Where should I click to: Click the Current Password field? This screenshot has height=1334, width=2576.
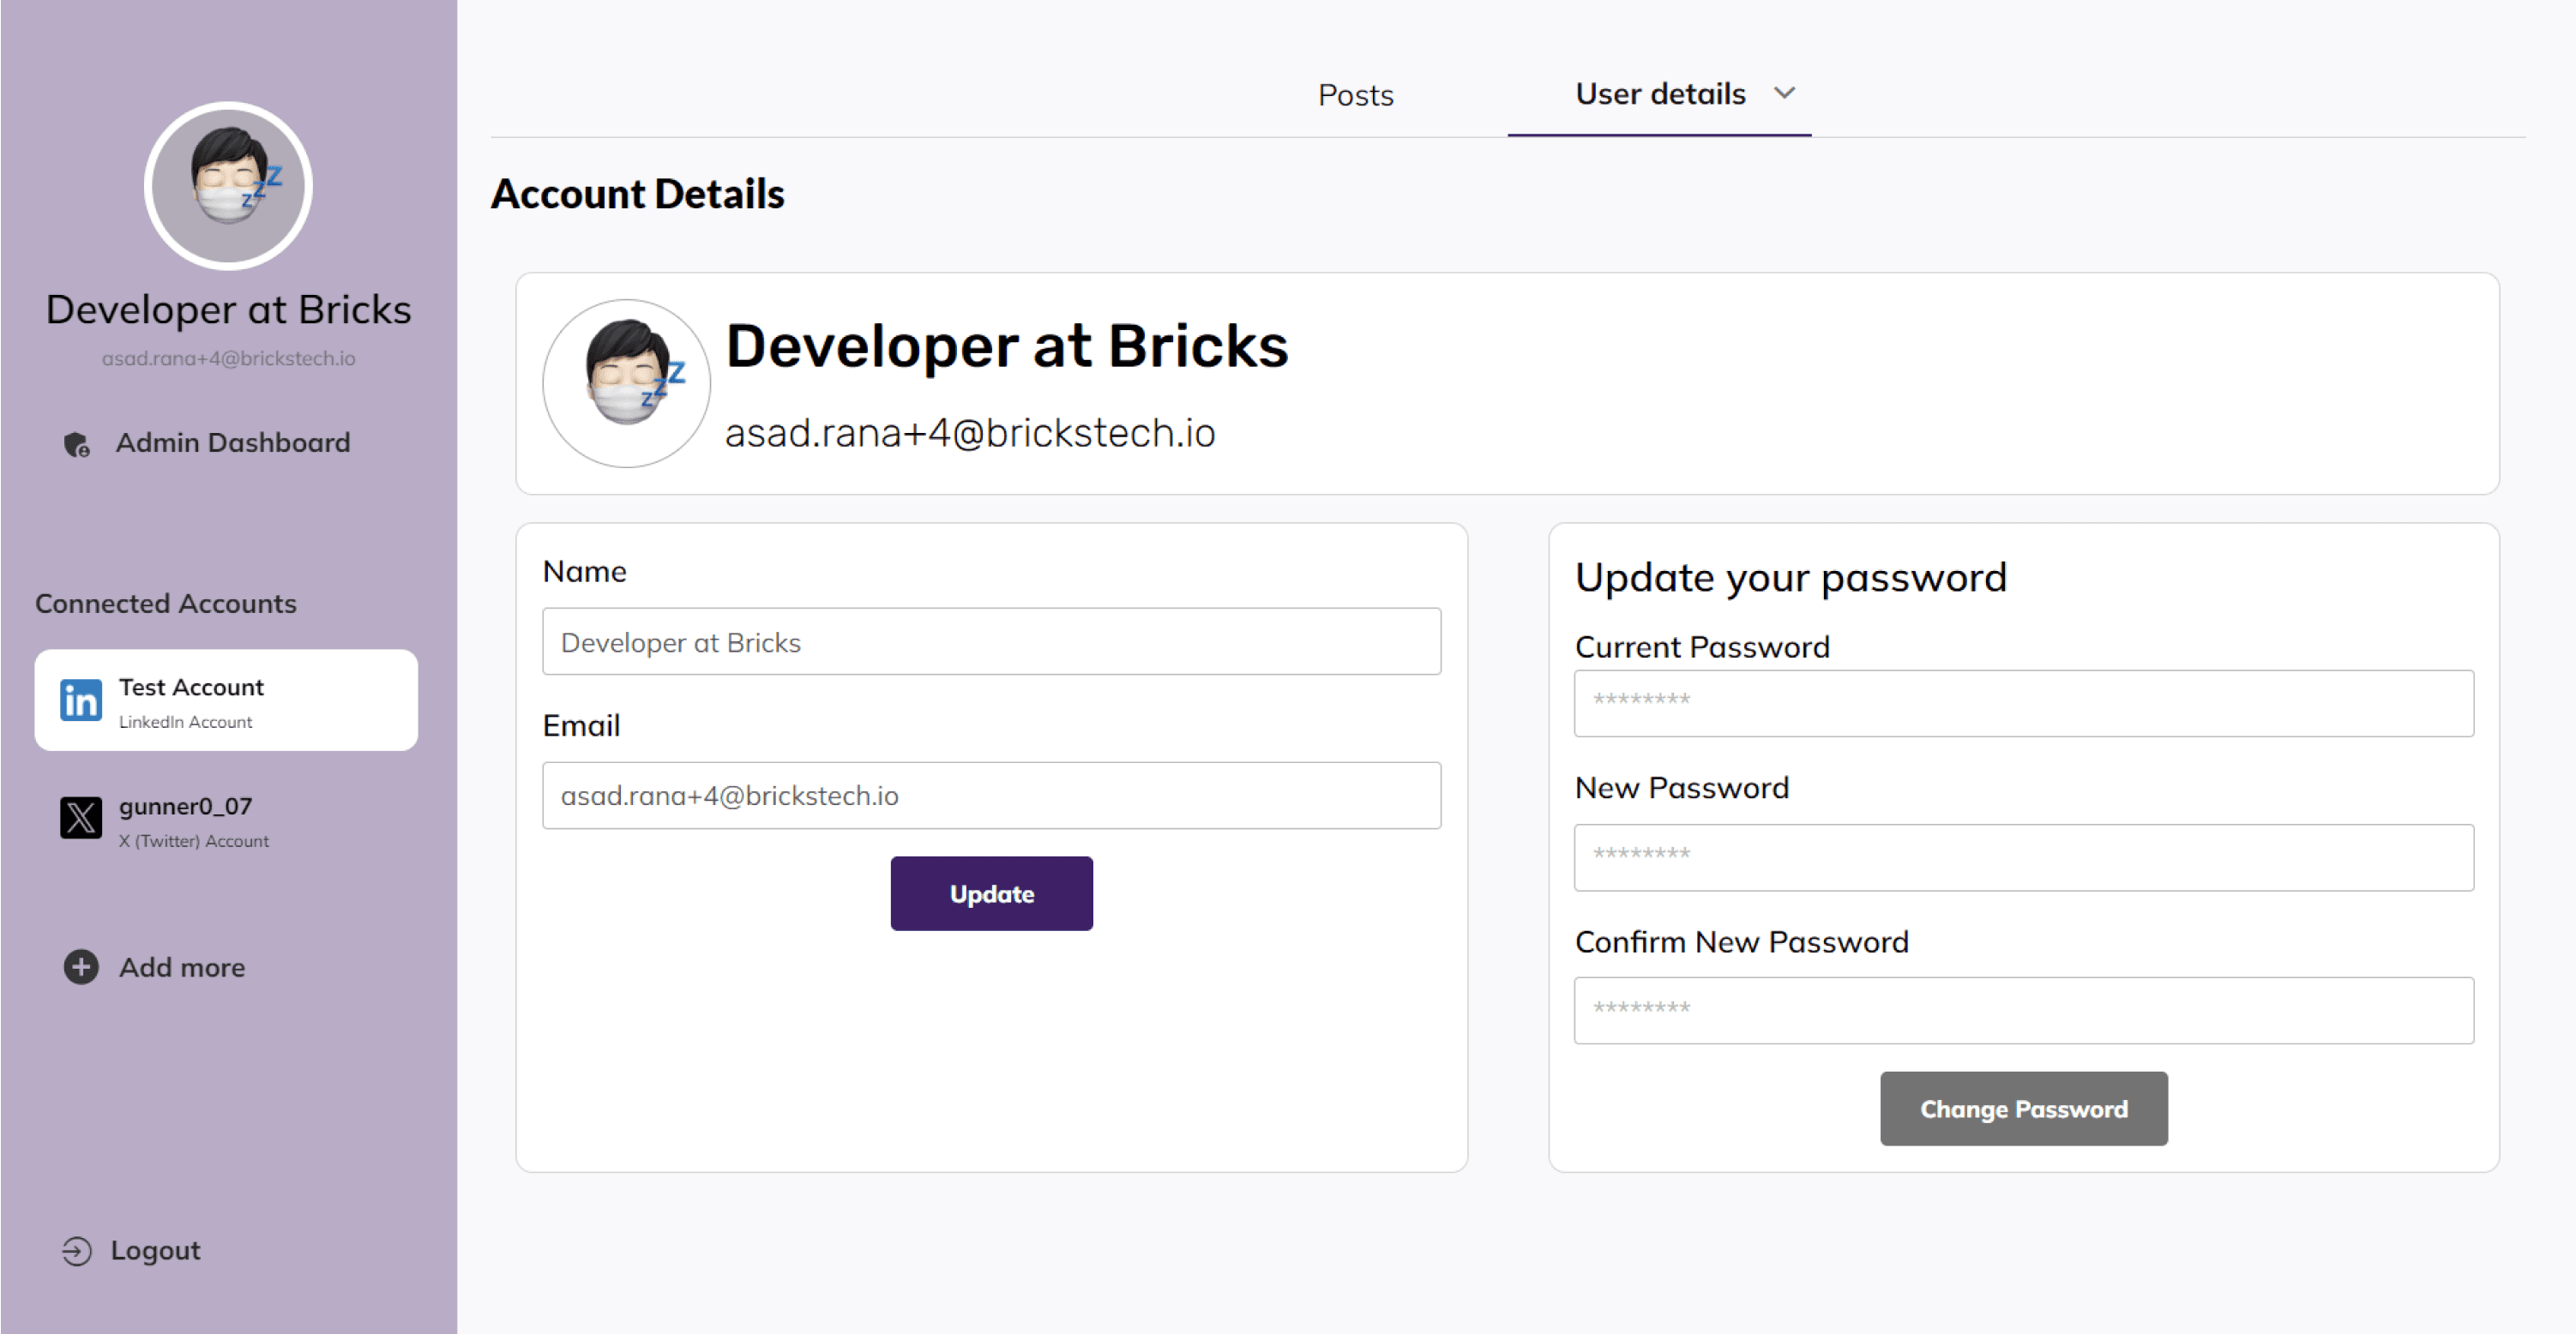pyautogui.click(x=2023, y=703)
